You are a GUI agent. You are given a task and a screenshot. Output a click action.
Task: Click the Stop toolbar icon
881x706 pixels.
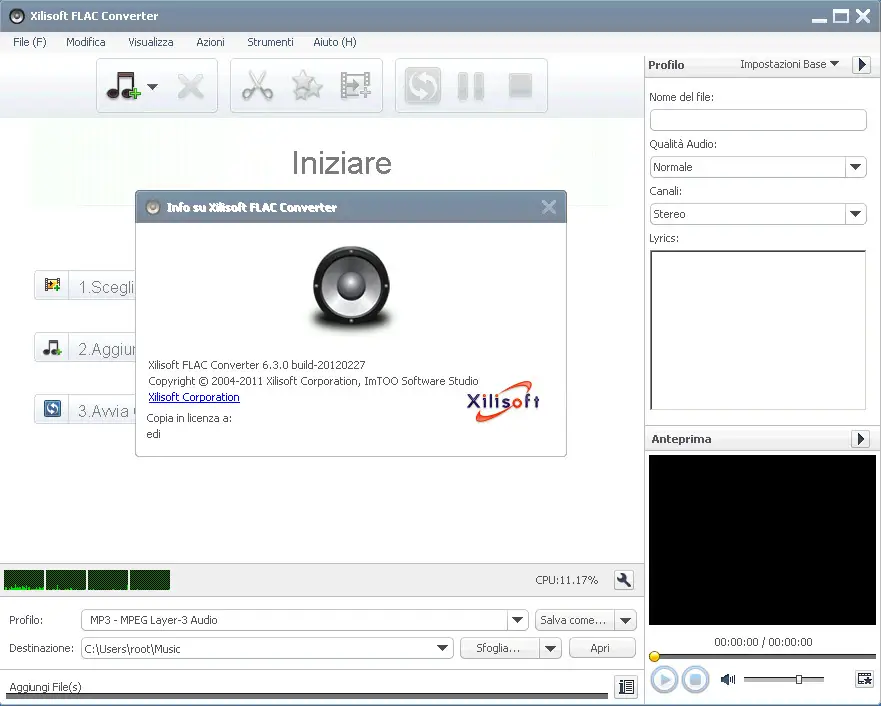coord(520,86)
